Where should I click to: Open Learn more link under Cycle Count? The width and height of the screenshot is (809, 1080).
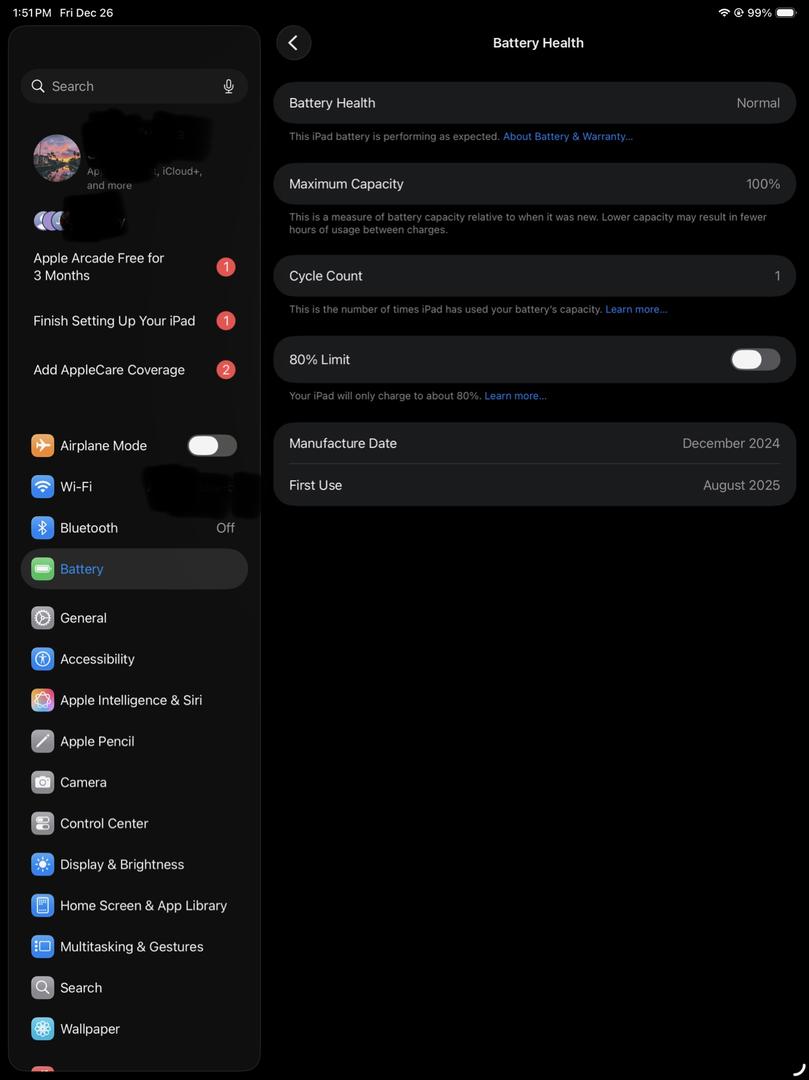click(636, 309)
